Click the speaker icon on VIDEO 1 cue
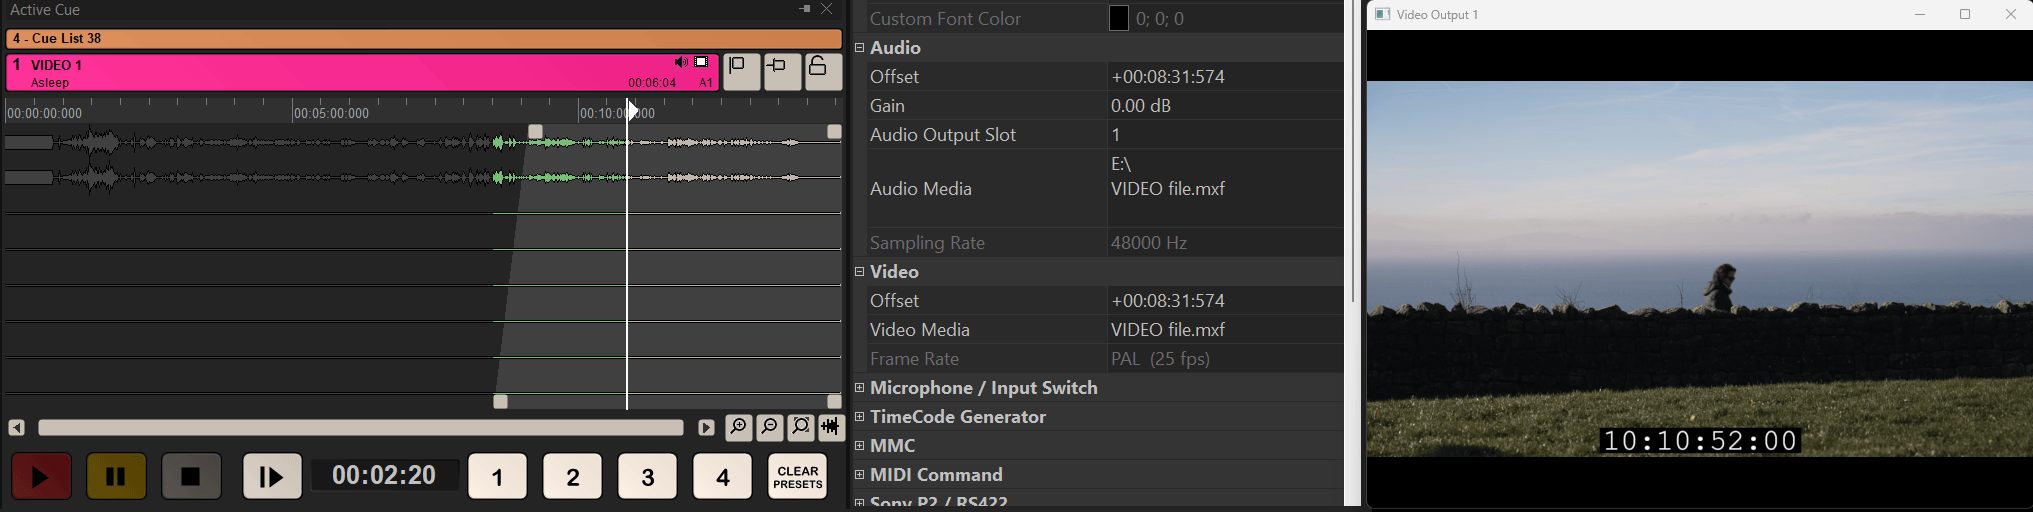 681,63
